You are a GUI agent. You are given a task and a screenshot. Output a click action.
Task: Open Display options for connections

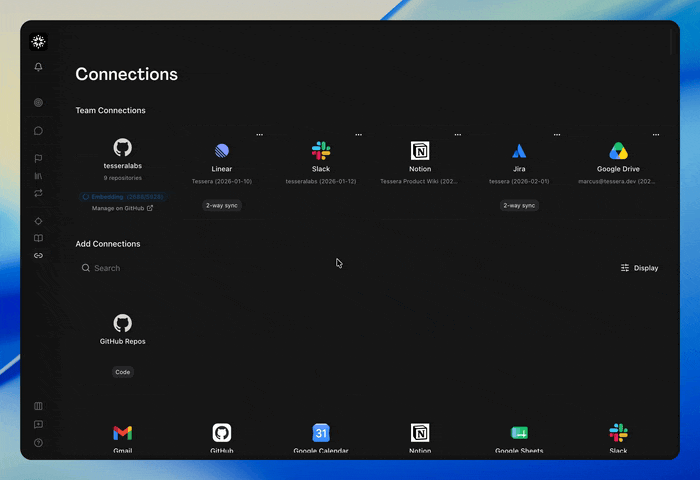tap(639, 268)
